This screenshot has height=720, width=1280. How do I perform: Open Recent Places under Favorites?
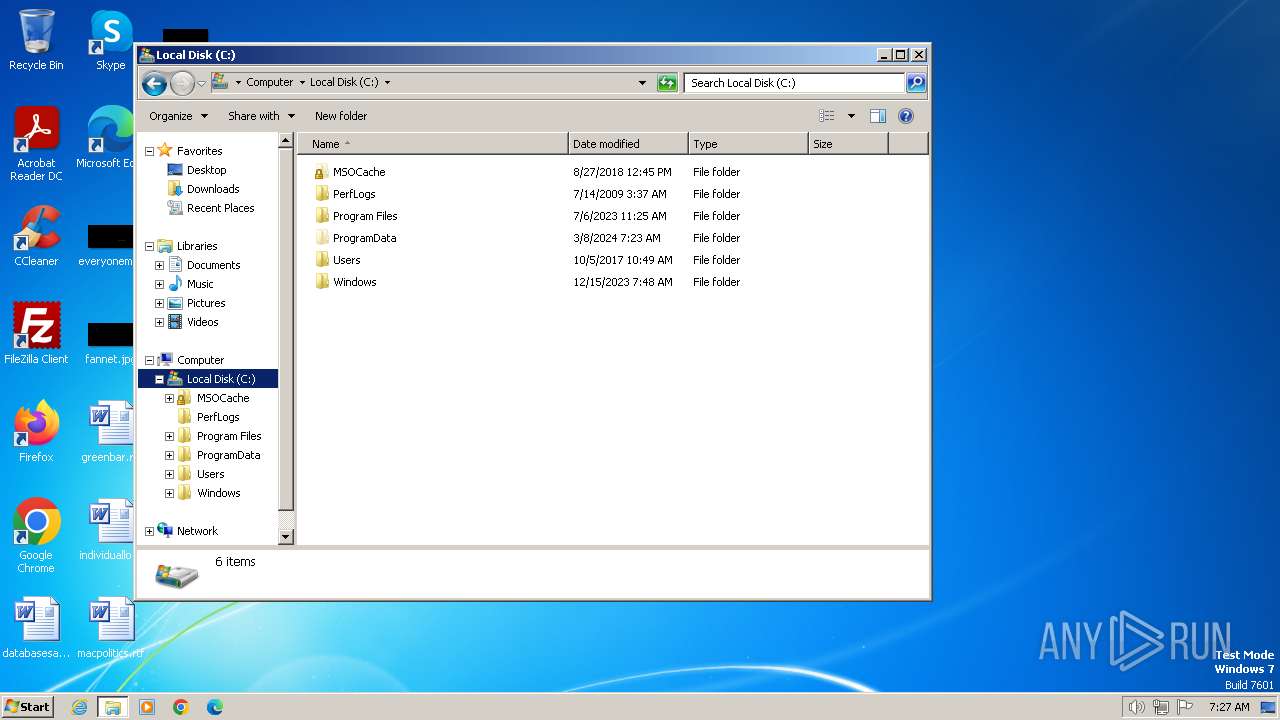click(220, 208)
